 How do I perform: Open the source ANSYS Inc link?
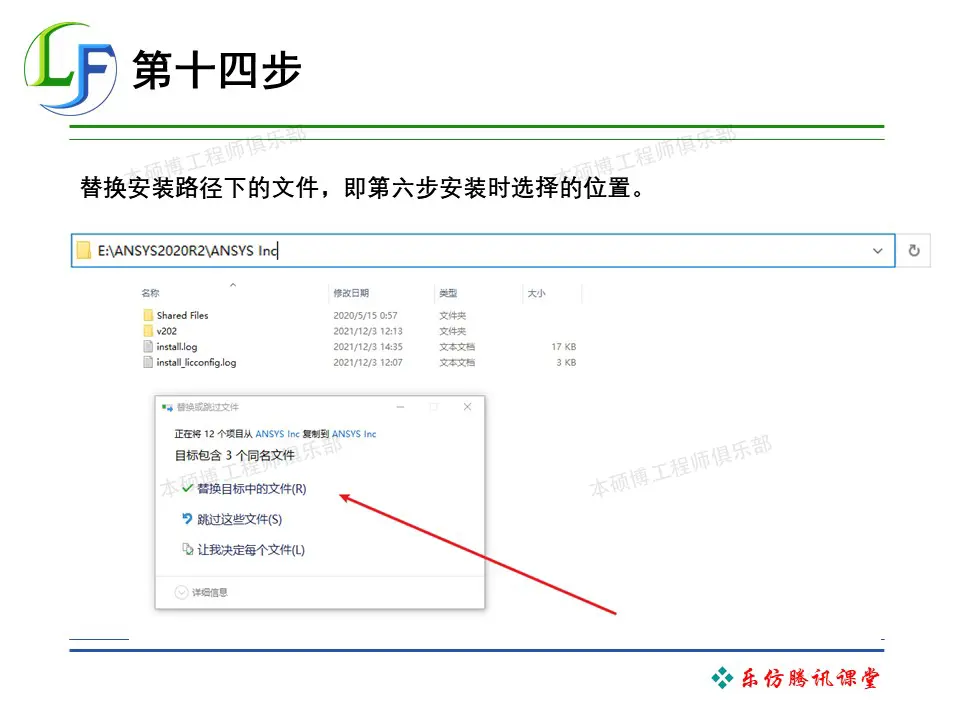(x=277, y=434)
